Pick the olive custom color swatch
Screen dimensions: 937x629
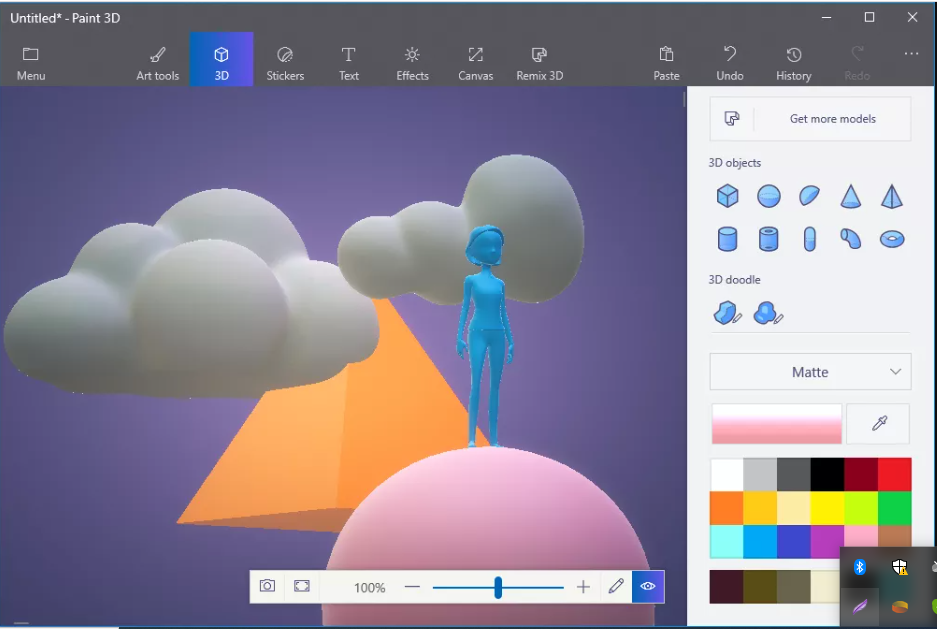coord(760,587)
